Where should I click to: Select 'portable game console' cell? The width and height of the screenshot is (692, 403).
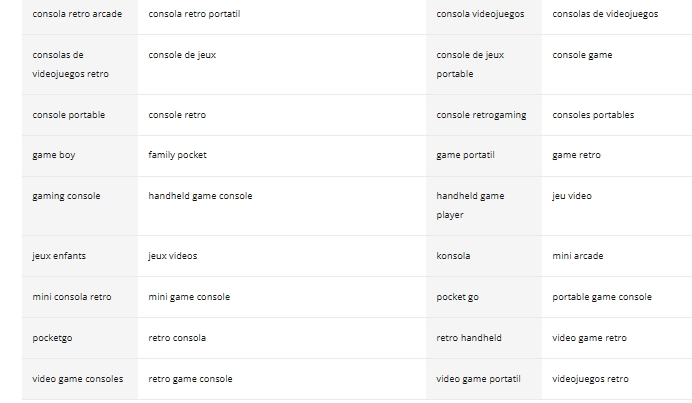coord(617,297)
